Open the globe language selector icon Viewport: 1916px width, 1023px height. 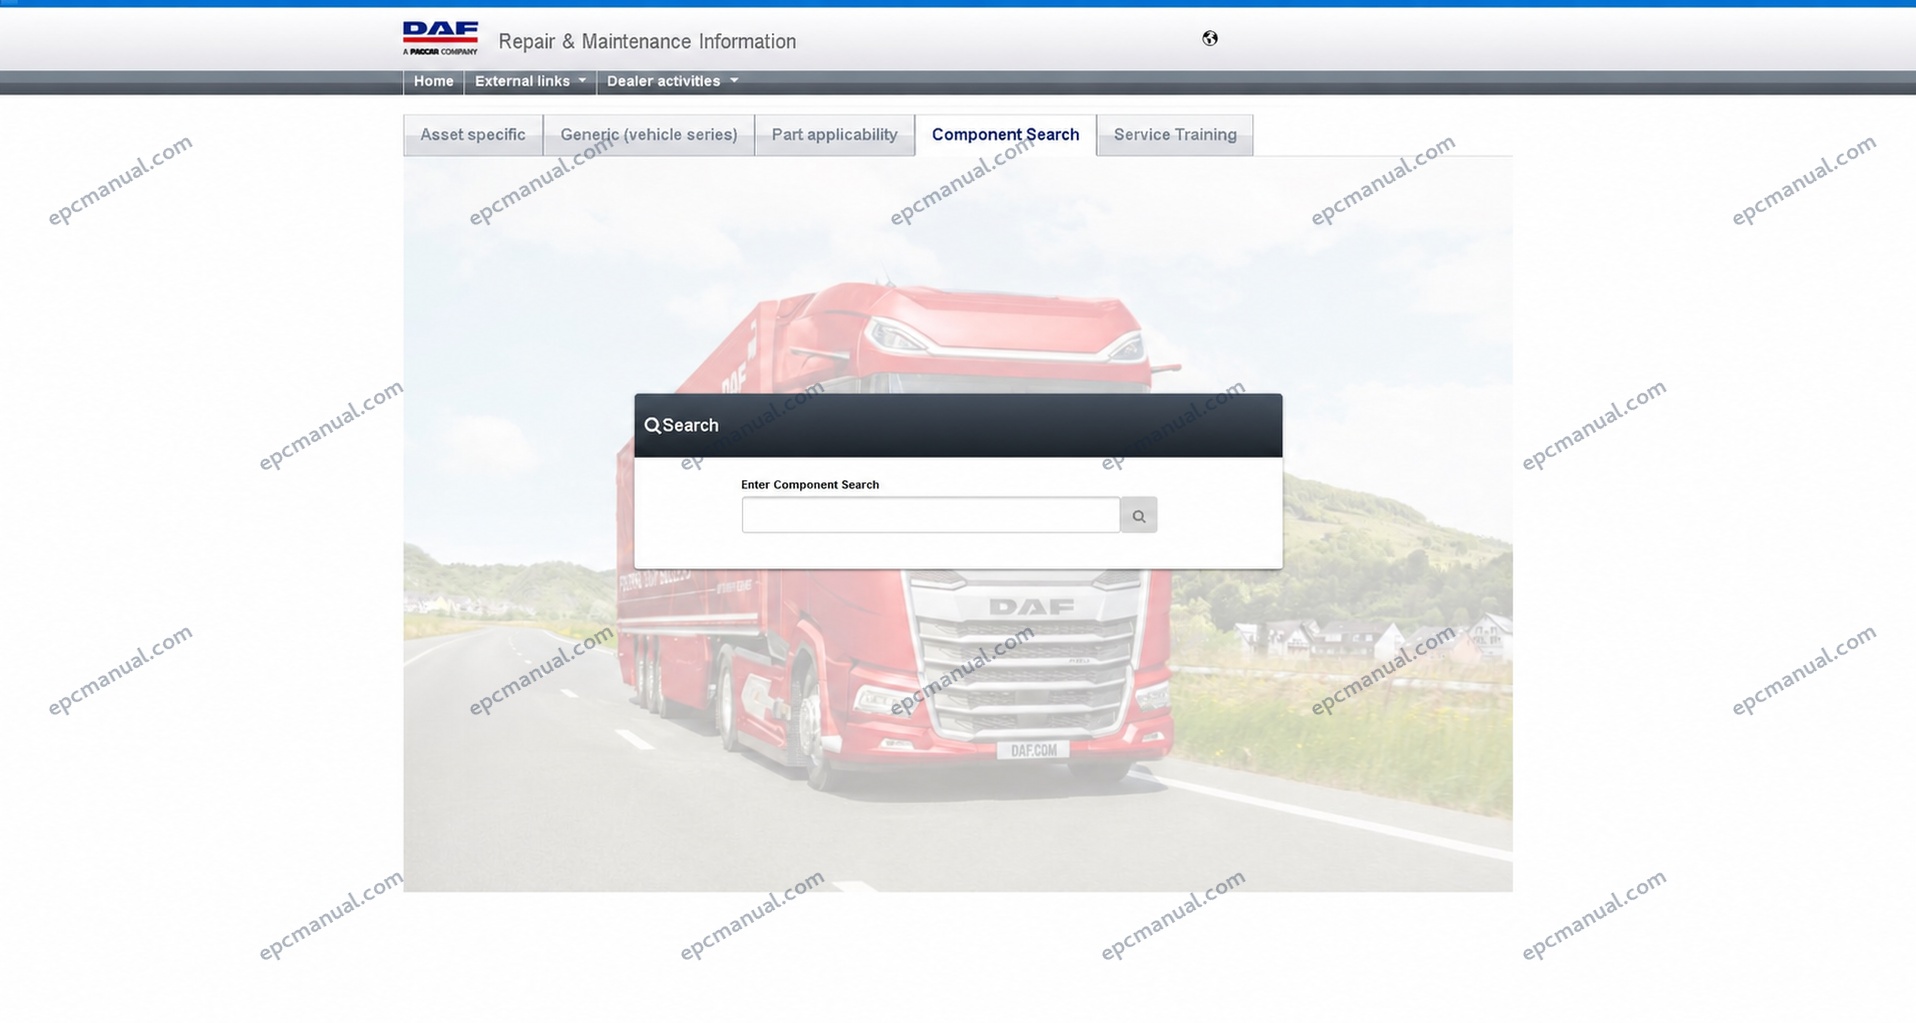[x=1210, y=38]
